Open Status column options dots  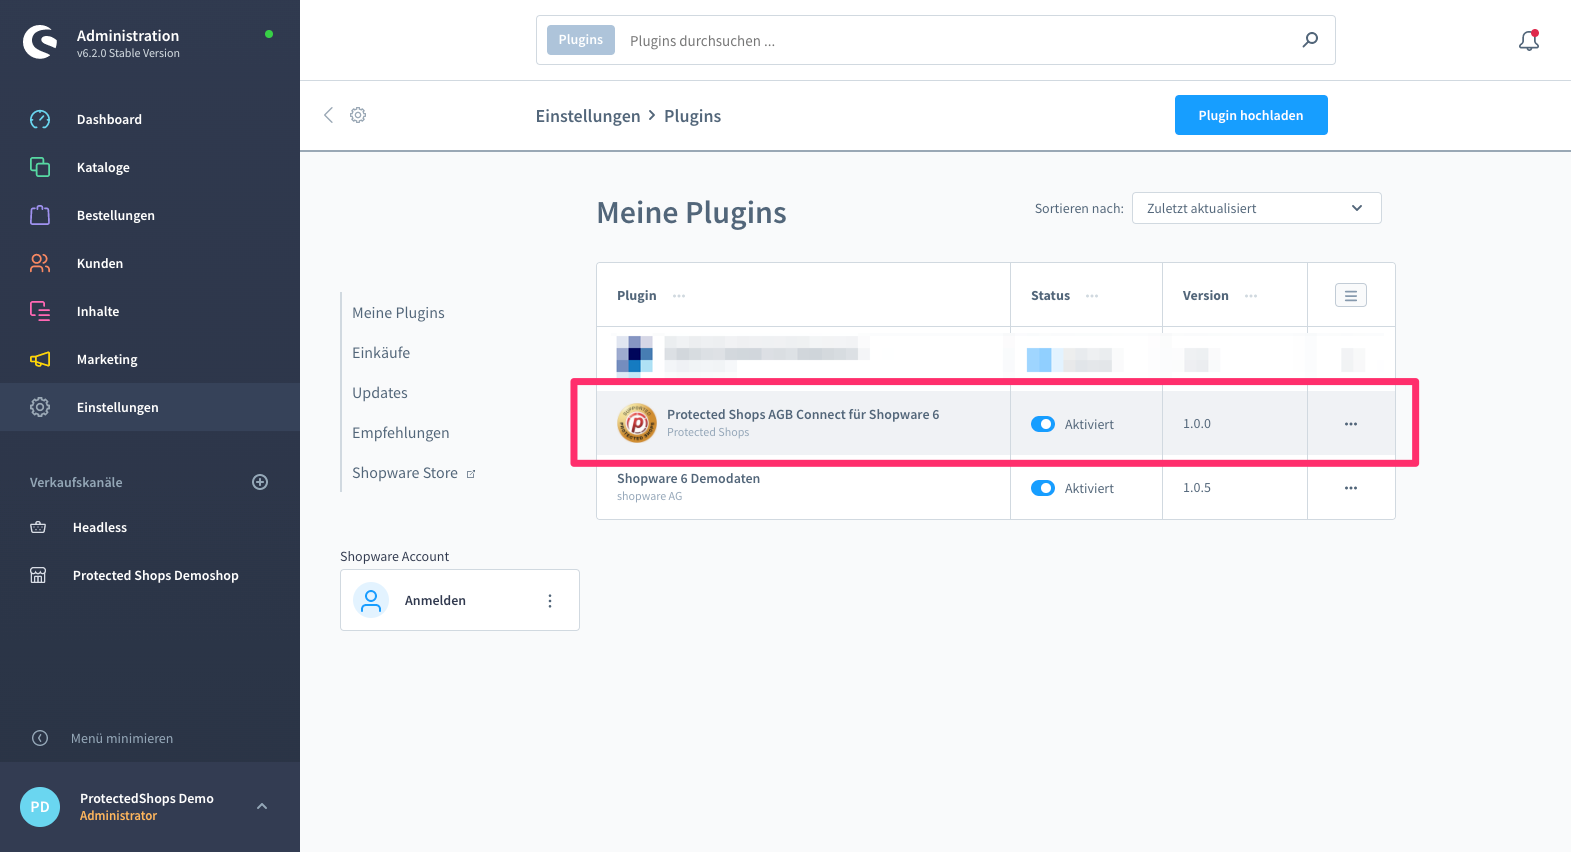click(1092, 296)
